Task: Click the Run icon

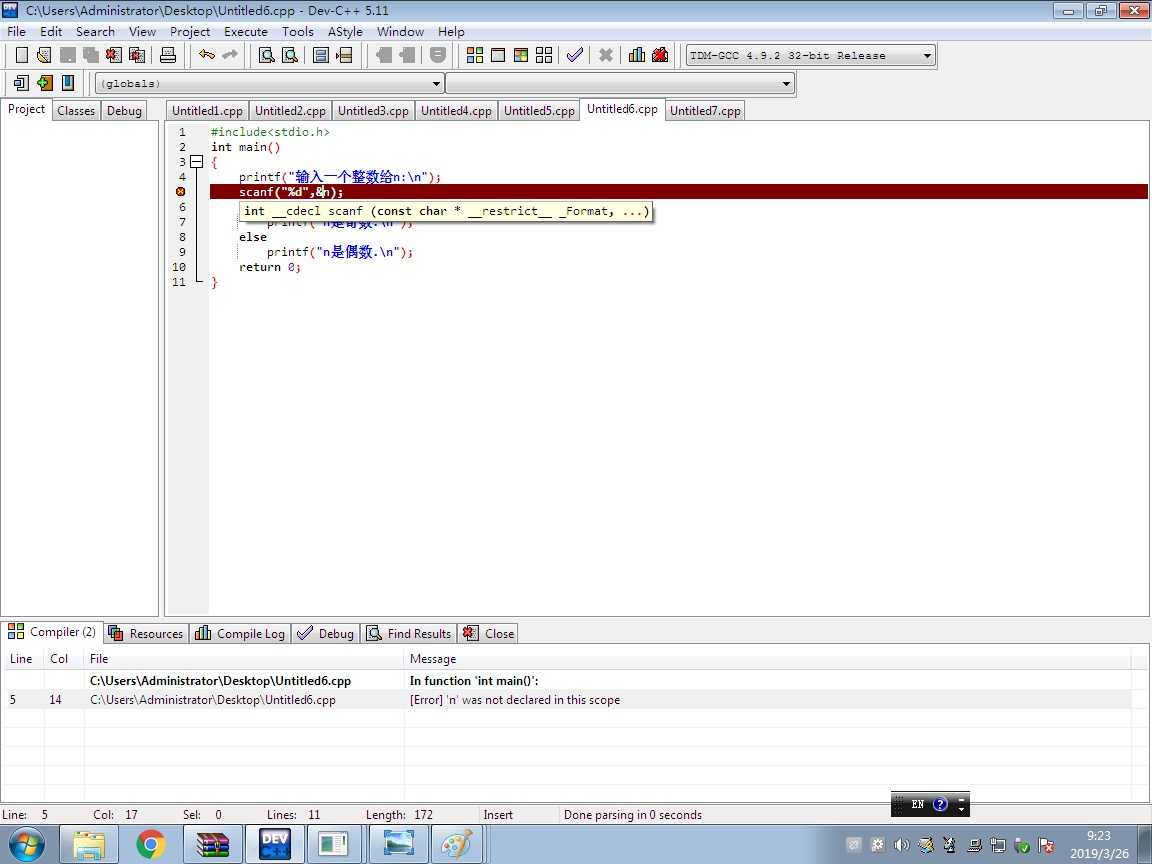Action: click(498, 55)
